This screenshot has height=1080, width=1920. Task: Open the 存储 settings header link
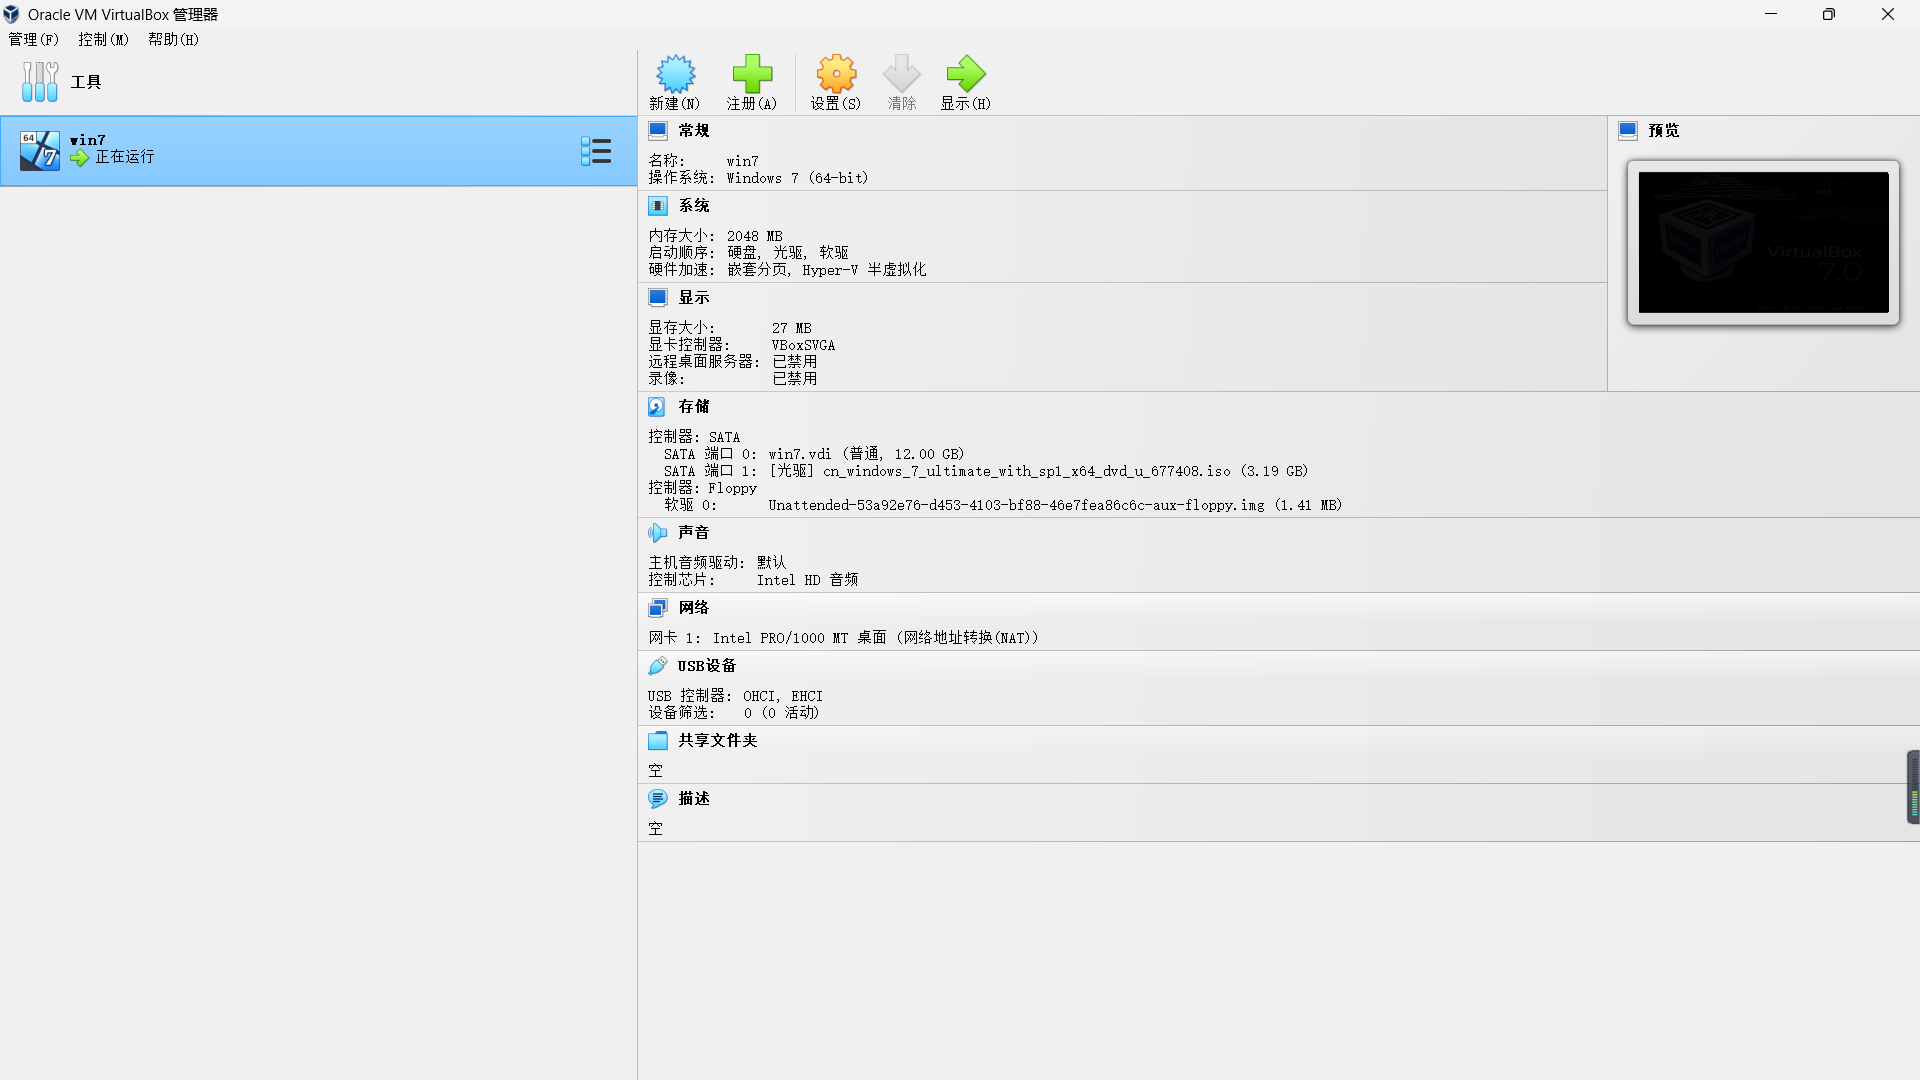694,407
